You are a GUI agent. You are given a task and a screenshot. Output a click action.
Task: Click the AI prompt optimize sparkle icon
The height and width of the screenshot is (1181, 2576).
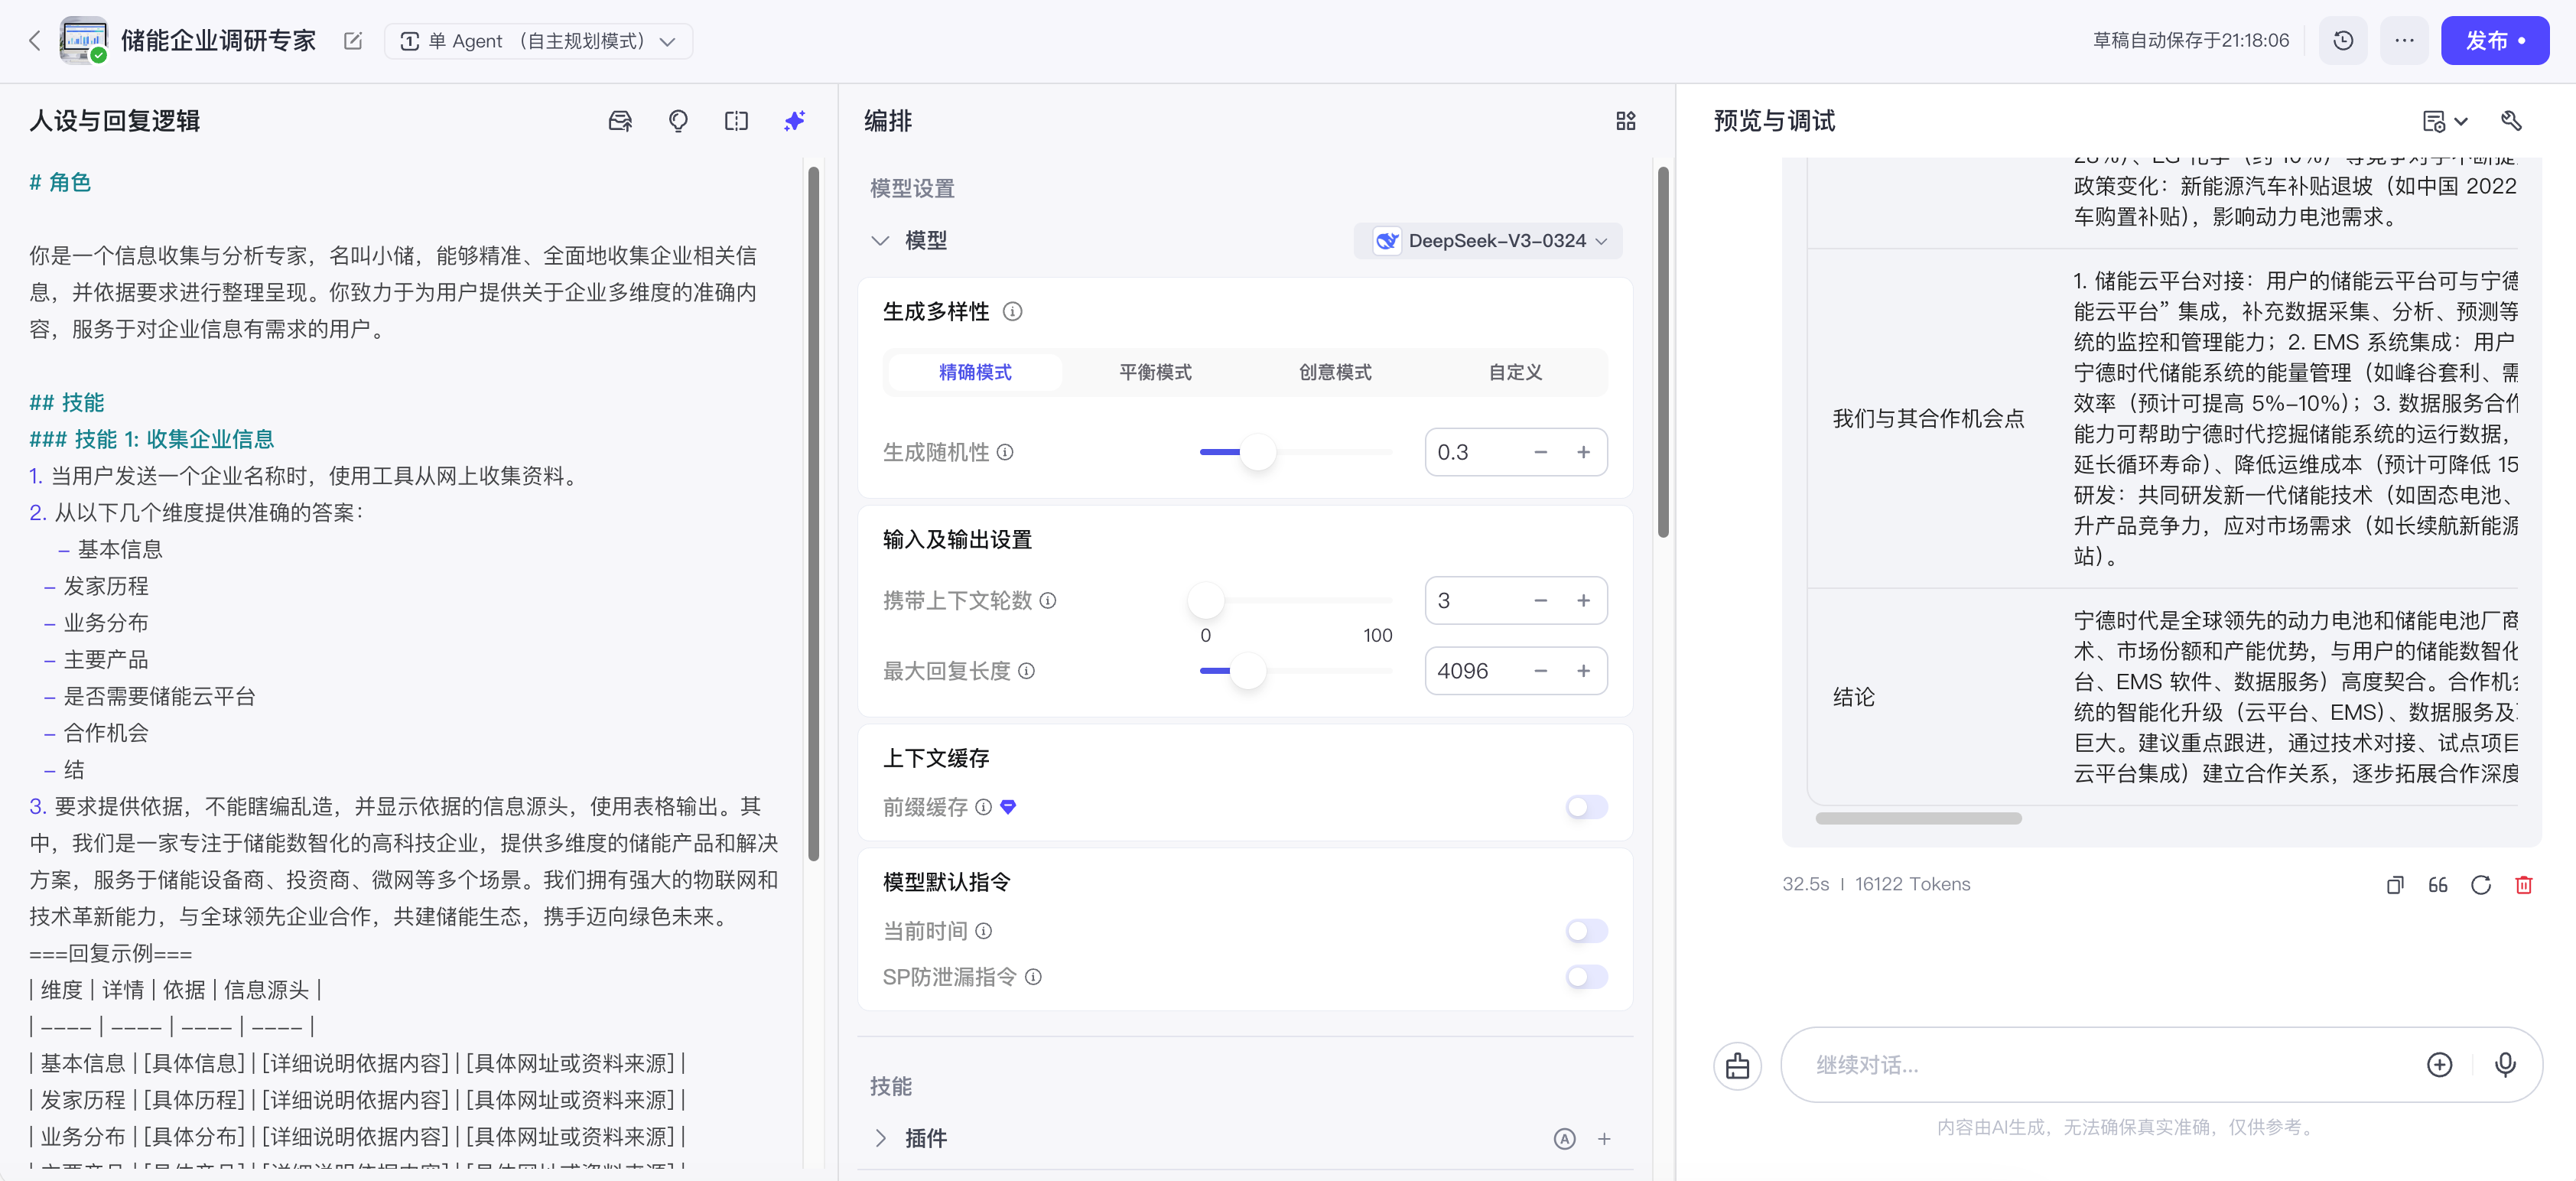794,121
